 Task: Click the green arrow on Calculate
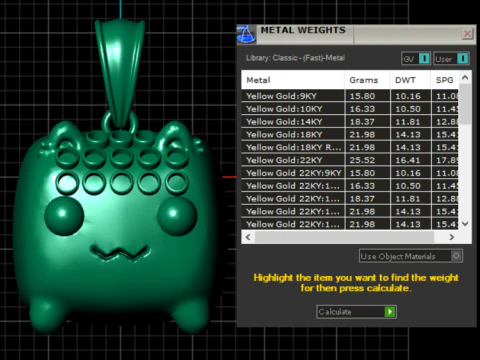pos(390,312)
